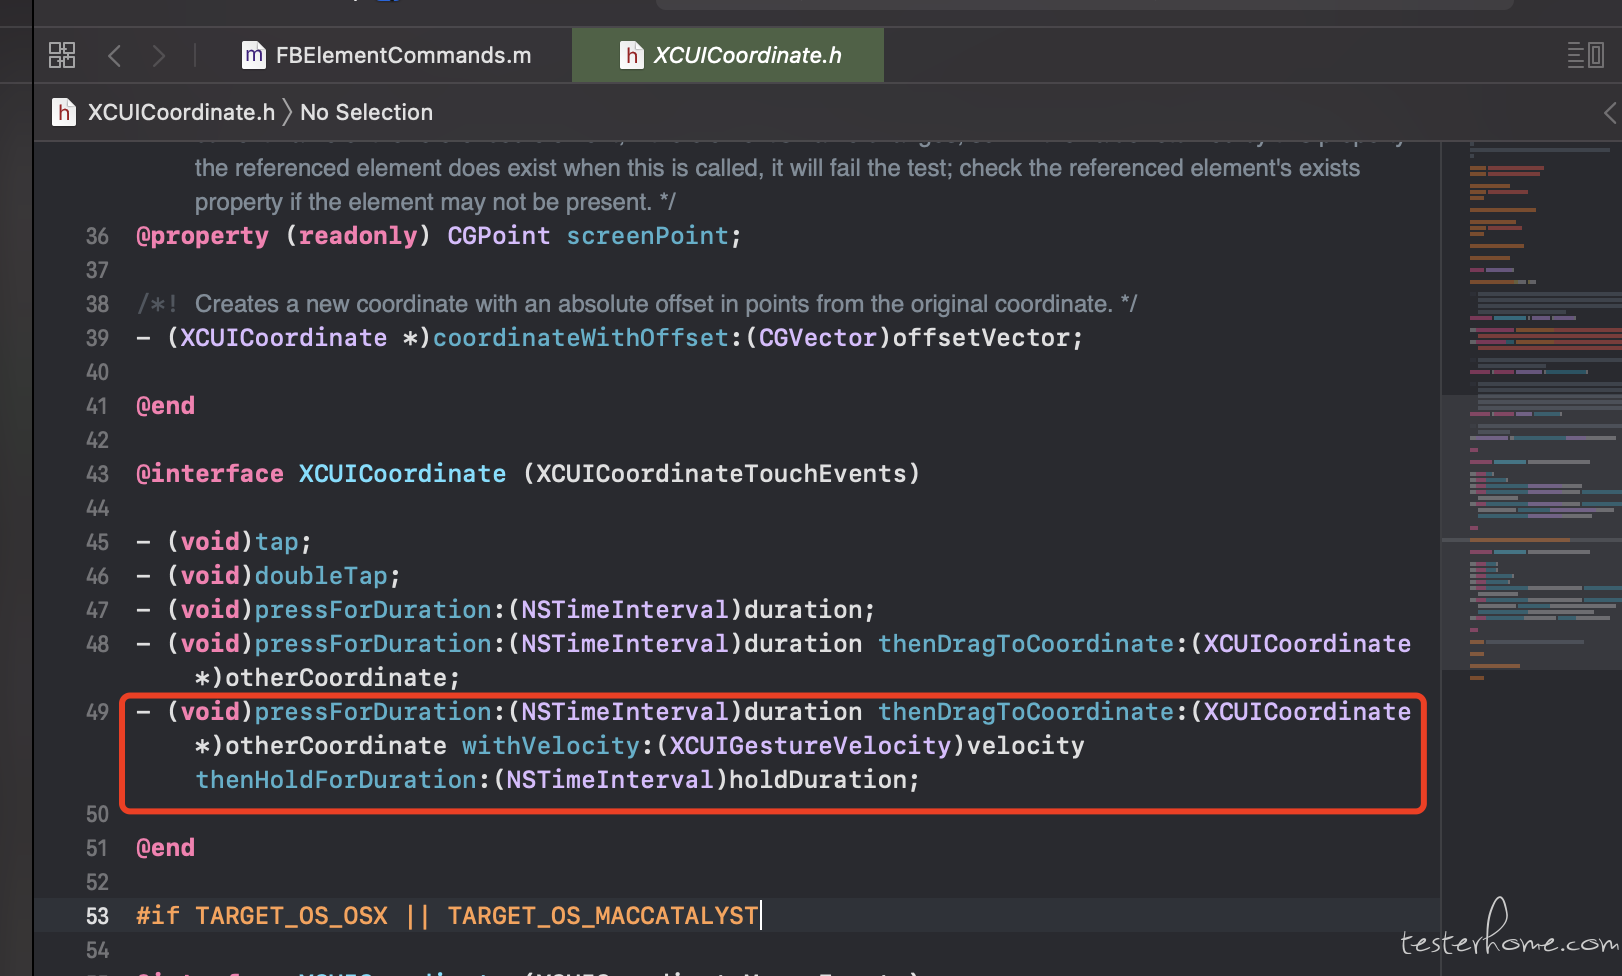Click XCUIGestureVelocity type name
The height and width of the screenshot is (976, 1622).
pyautogui.click(x=810, y=746)
